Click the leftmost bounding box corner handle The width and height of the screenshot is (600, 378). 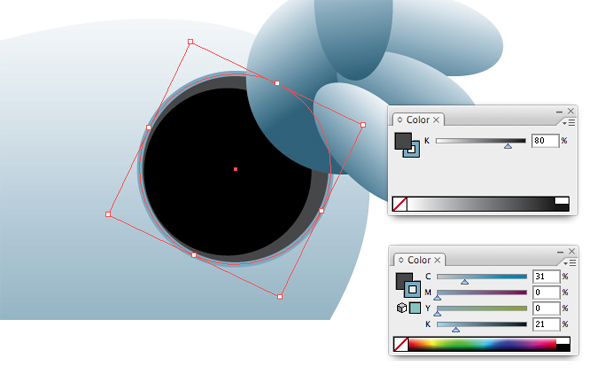coord(108,214)
